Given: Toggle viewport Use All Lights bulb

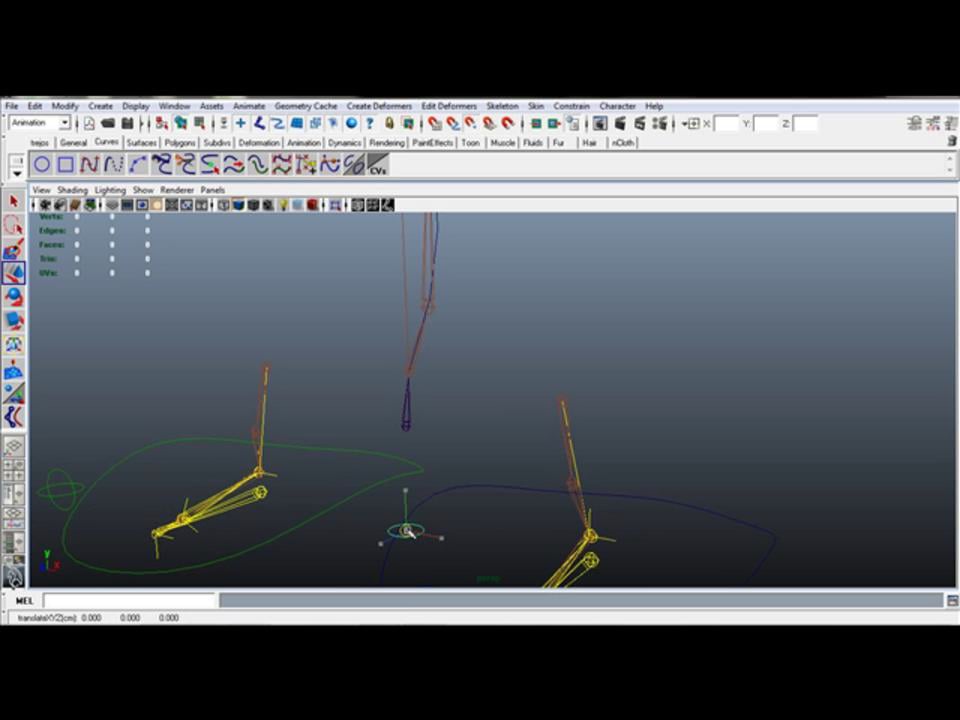Looking at the screenshot, I should point(283,205).
